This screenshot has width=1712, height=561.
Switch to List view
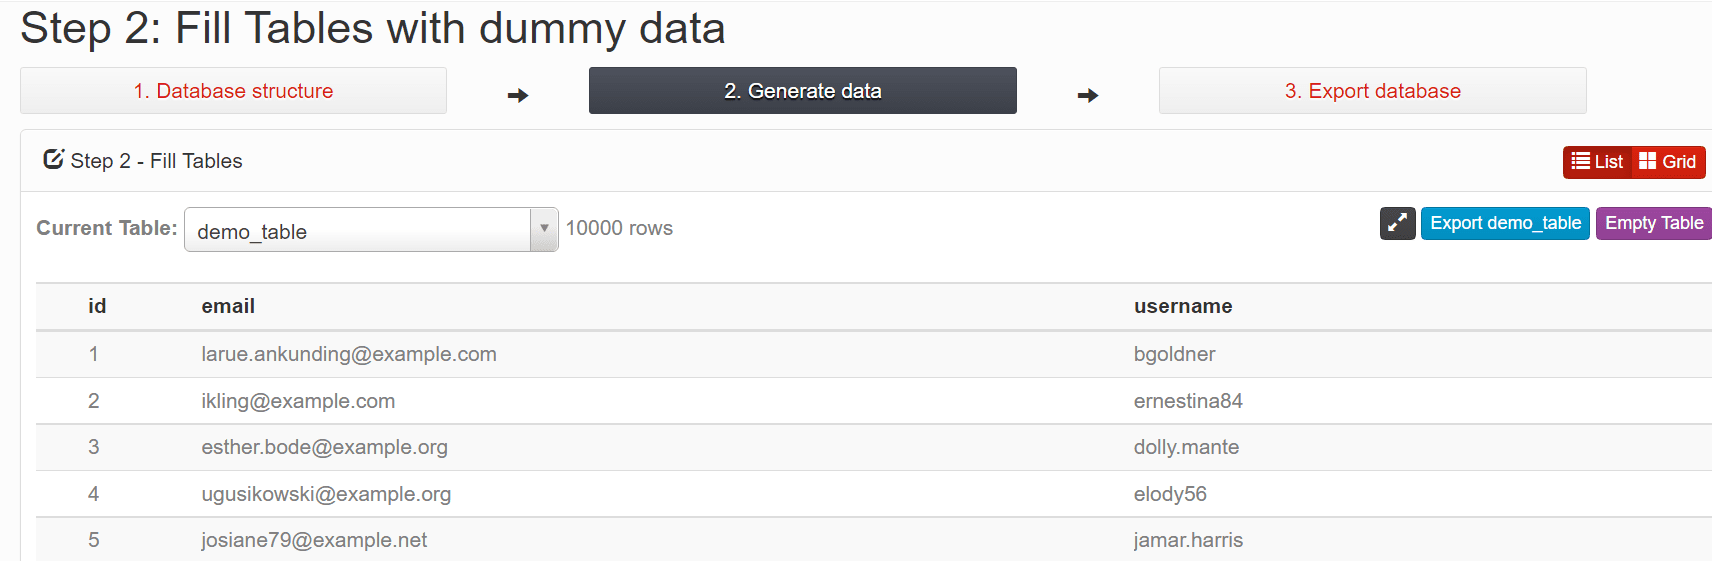(1598, 162)
